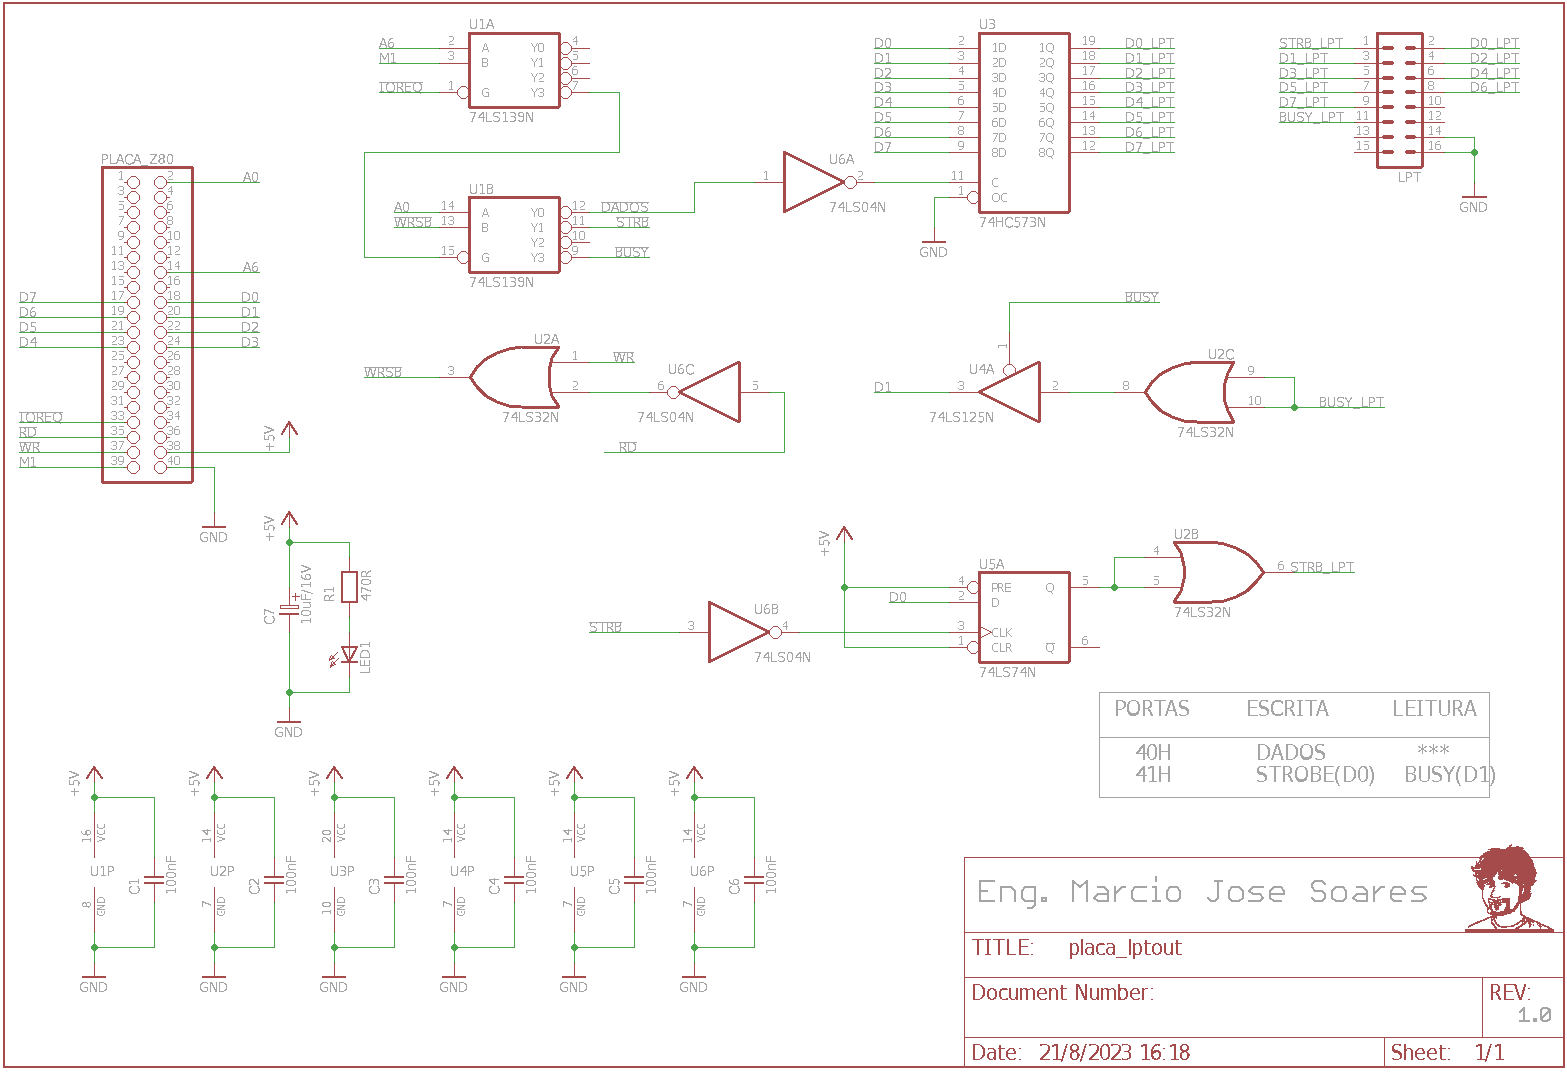The image size is (1567, 1072).
Task: Select the U5A 74LS74N flip-flop block
Action: tap(1023, 618)
